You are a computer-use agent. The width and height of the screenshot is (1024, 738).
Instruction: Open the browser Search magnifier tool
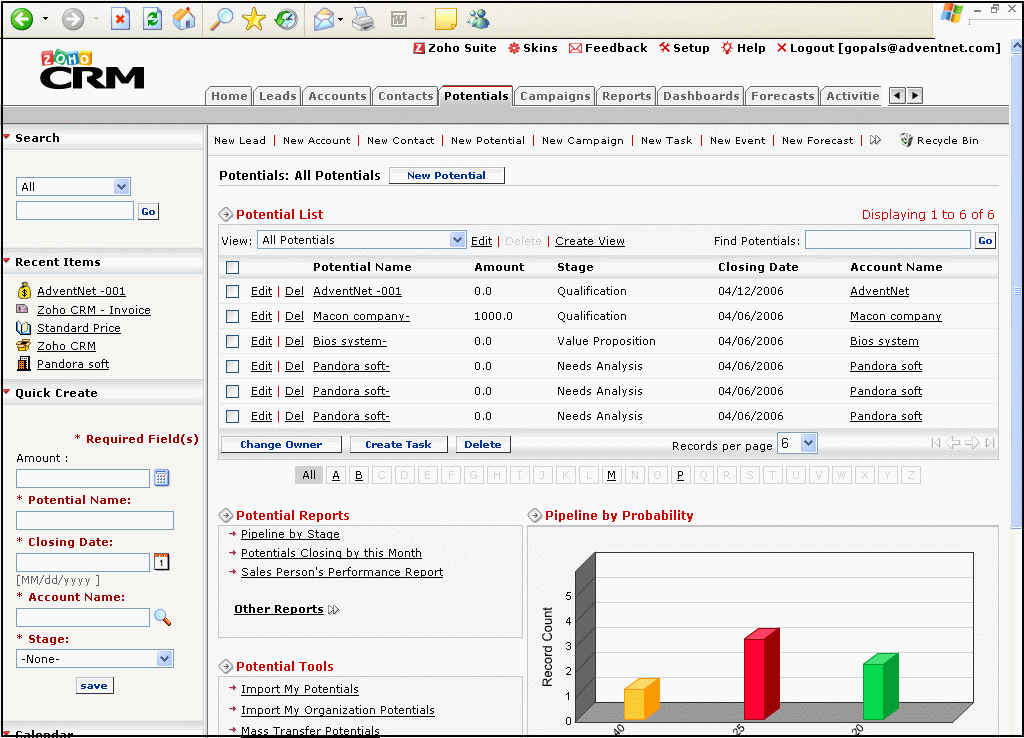pyautogui.click(x=221, y=19)
